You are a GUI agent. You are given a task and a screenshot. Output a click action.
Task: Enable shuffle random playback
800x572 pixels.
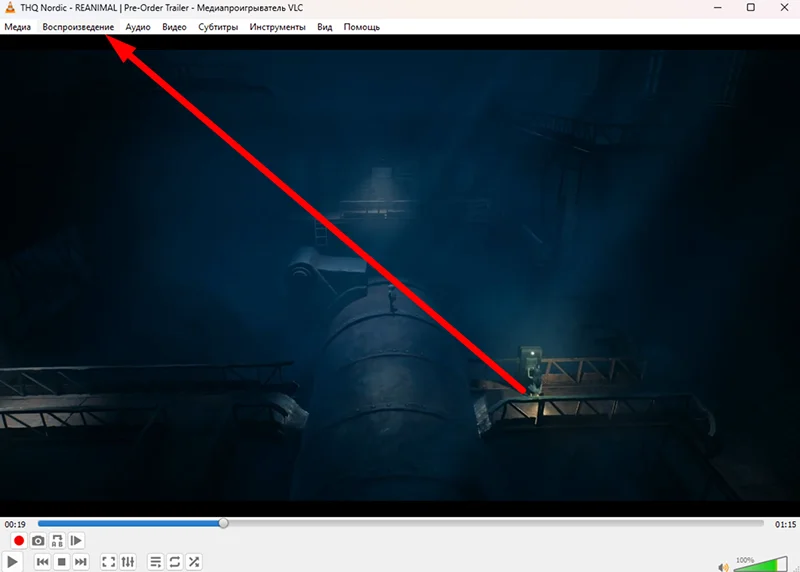click(194, 562)
